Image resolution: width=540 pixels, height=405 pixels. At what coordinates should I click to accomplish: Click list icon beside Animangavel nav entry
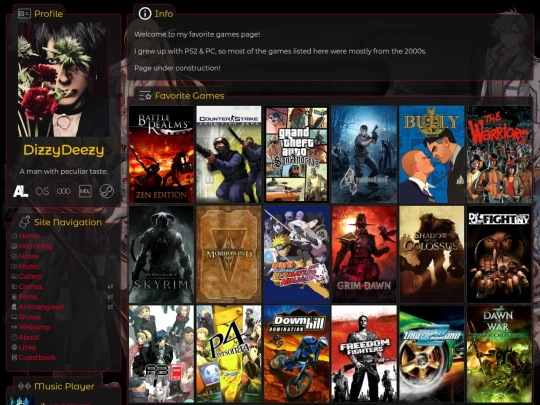tap(110, 307)
